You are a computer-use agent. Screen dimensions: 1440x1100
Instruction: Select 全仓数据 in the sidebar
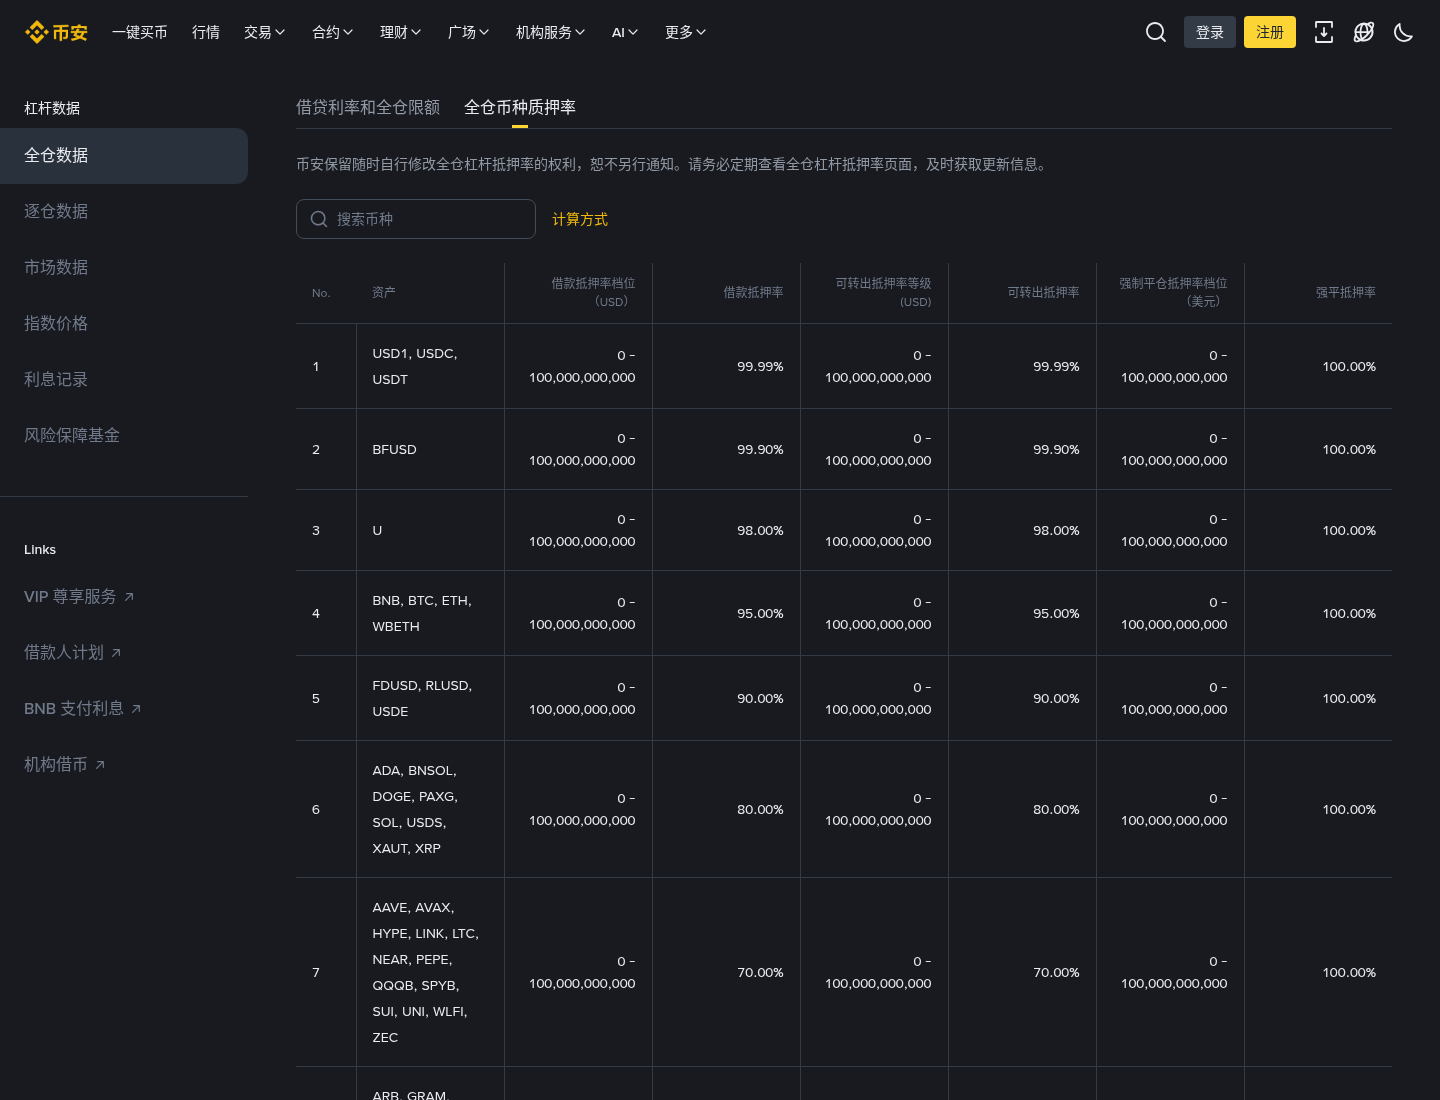(x=124, y=156)
